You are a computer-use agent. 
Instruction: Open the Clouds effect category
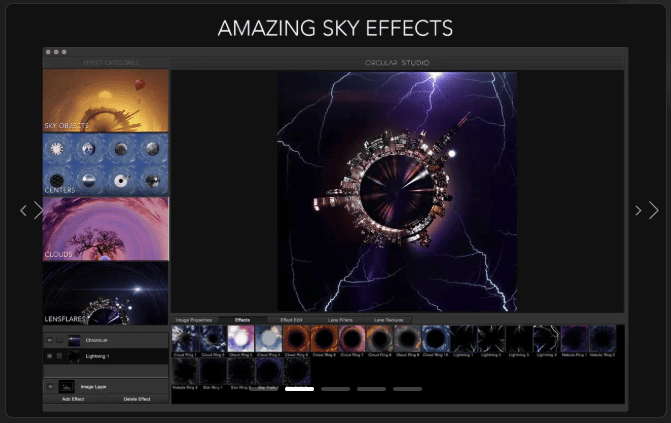click(106, 229)
